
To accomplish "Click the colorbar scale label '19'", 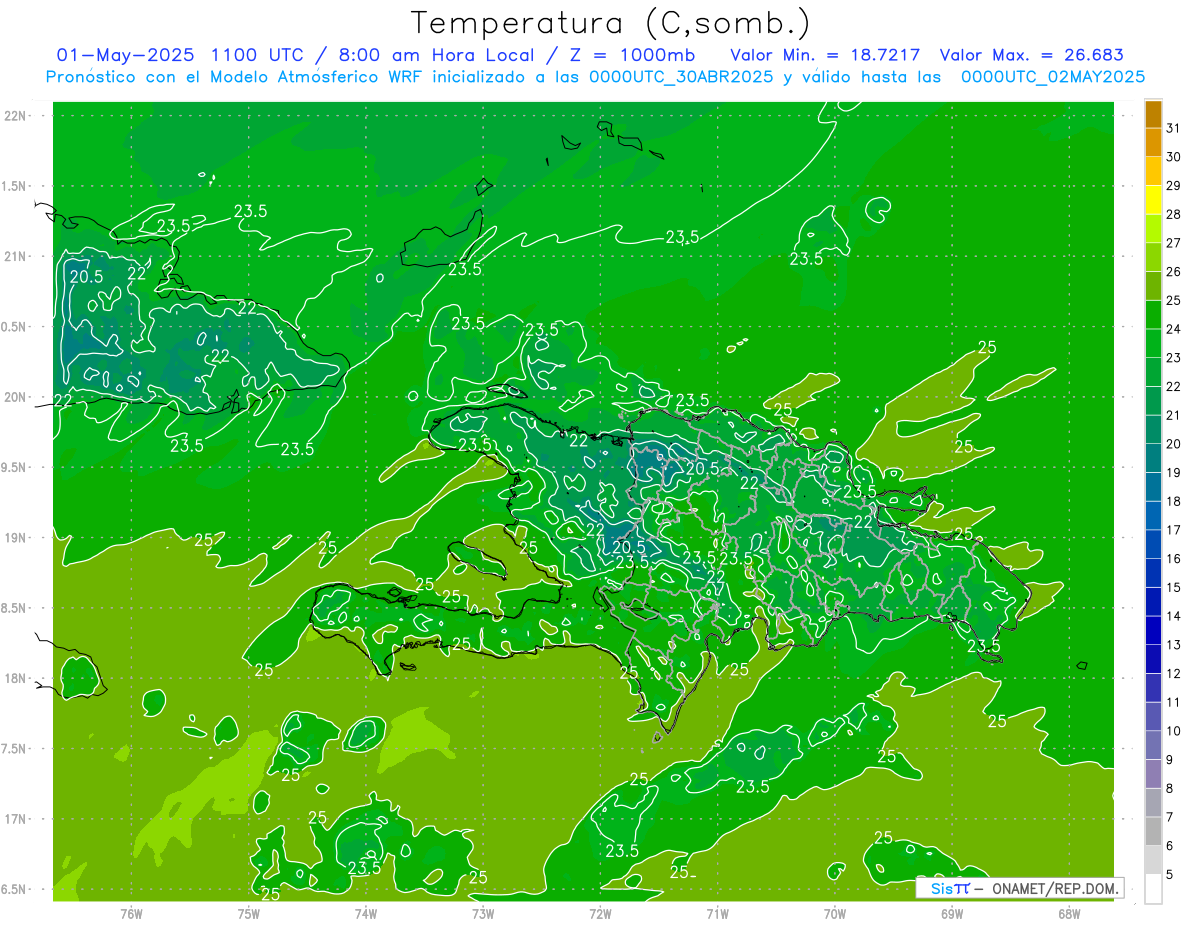I will pyautogui.click(x=1173, y=473).
